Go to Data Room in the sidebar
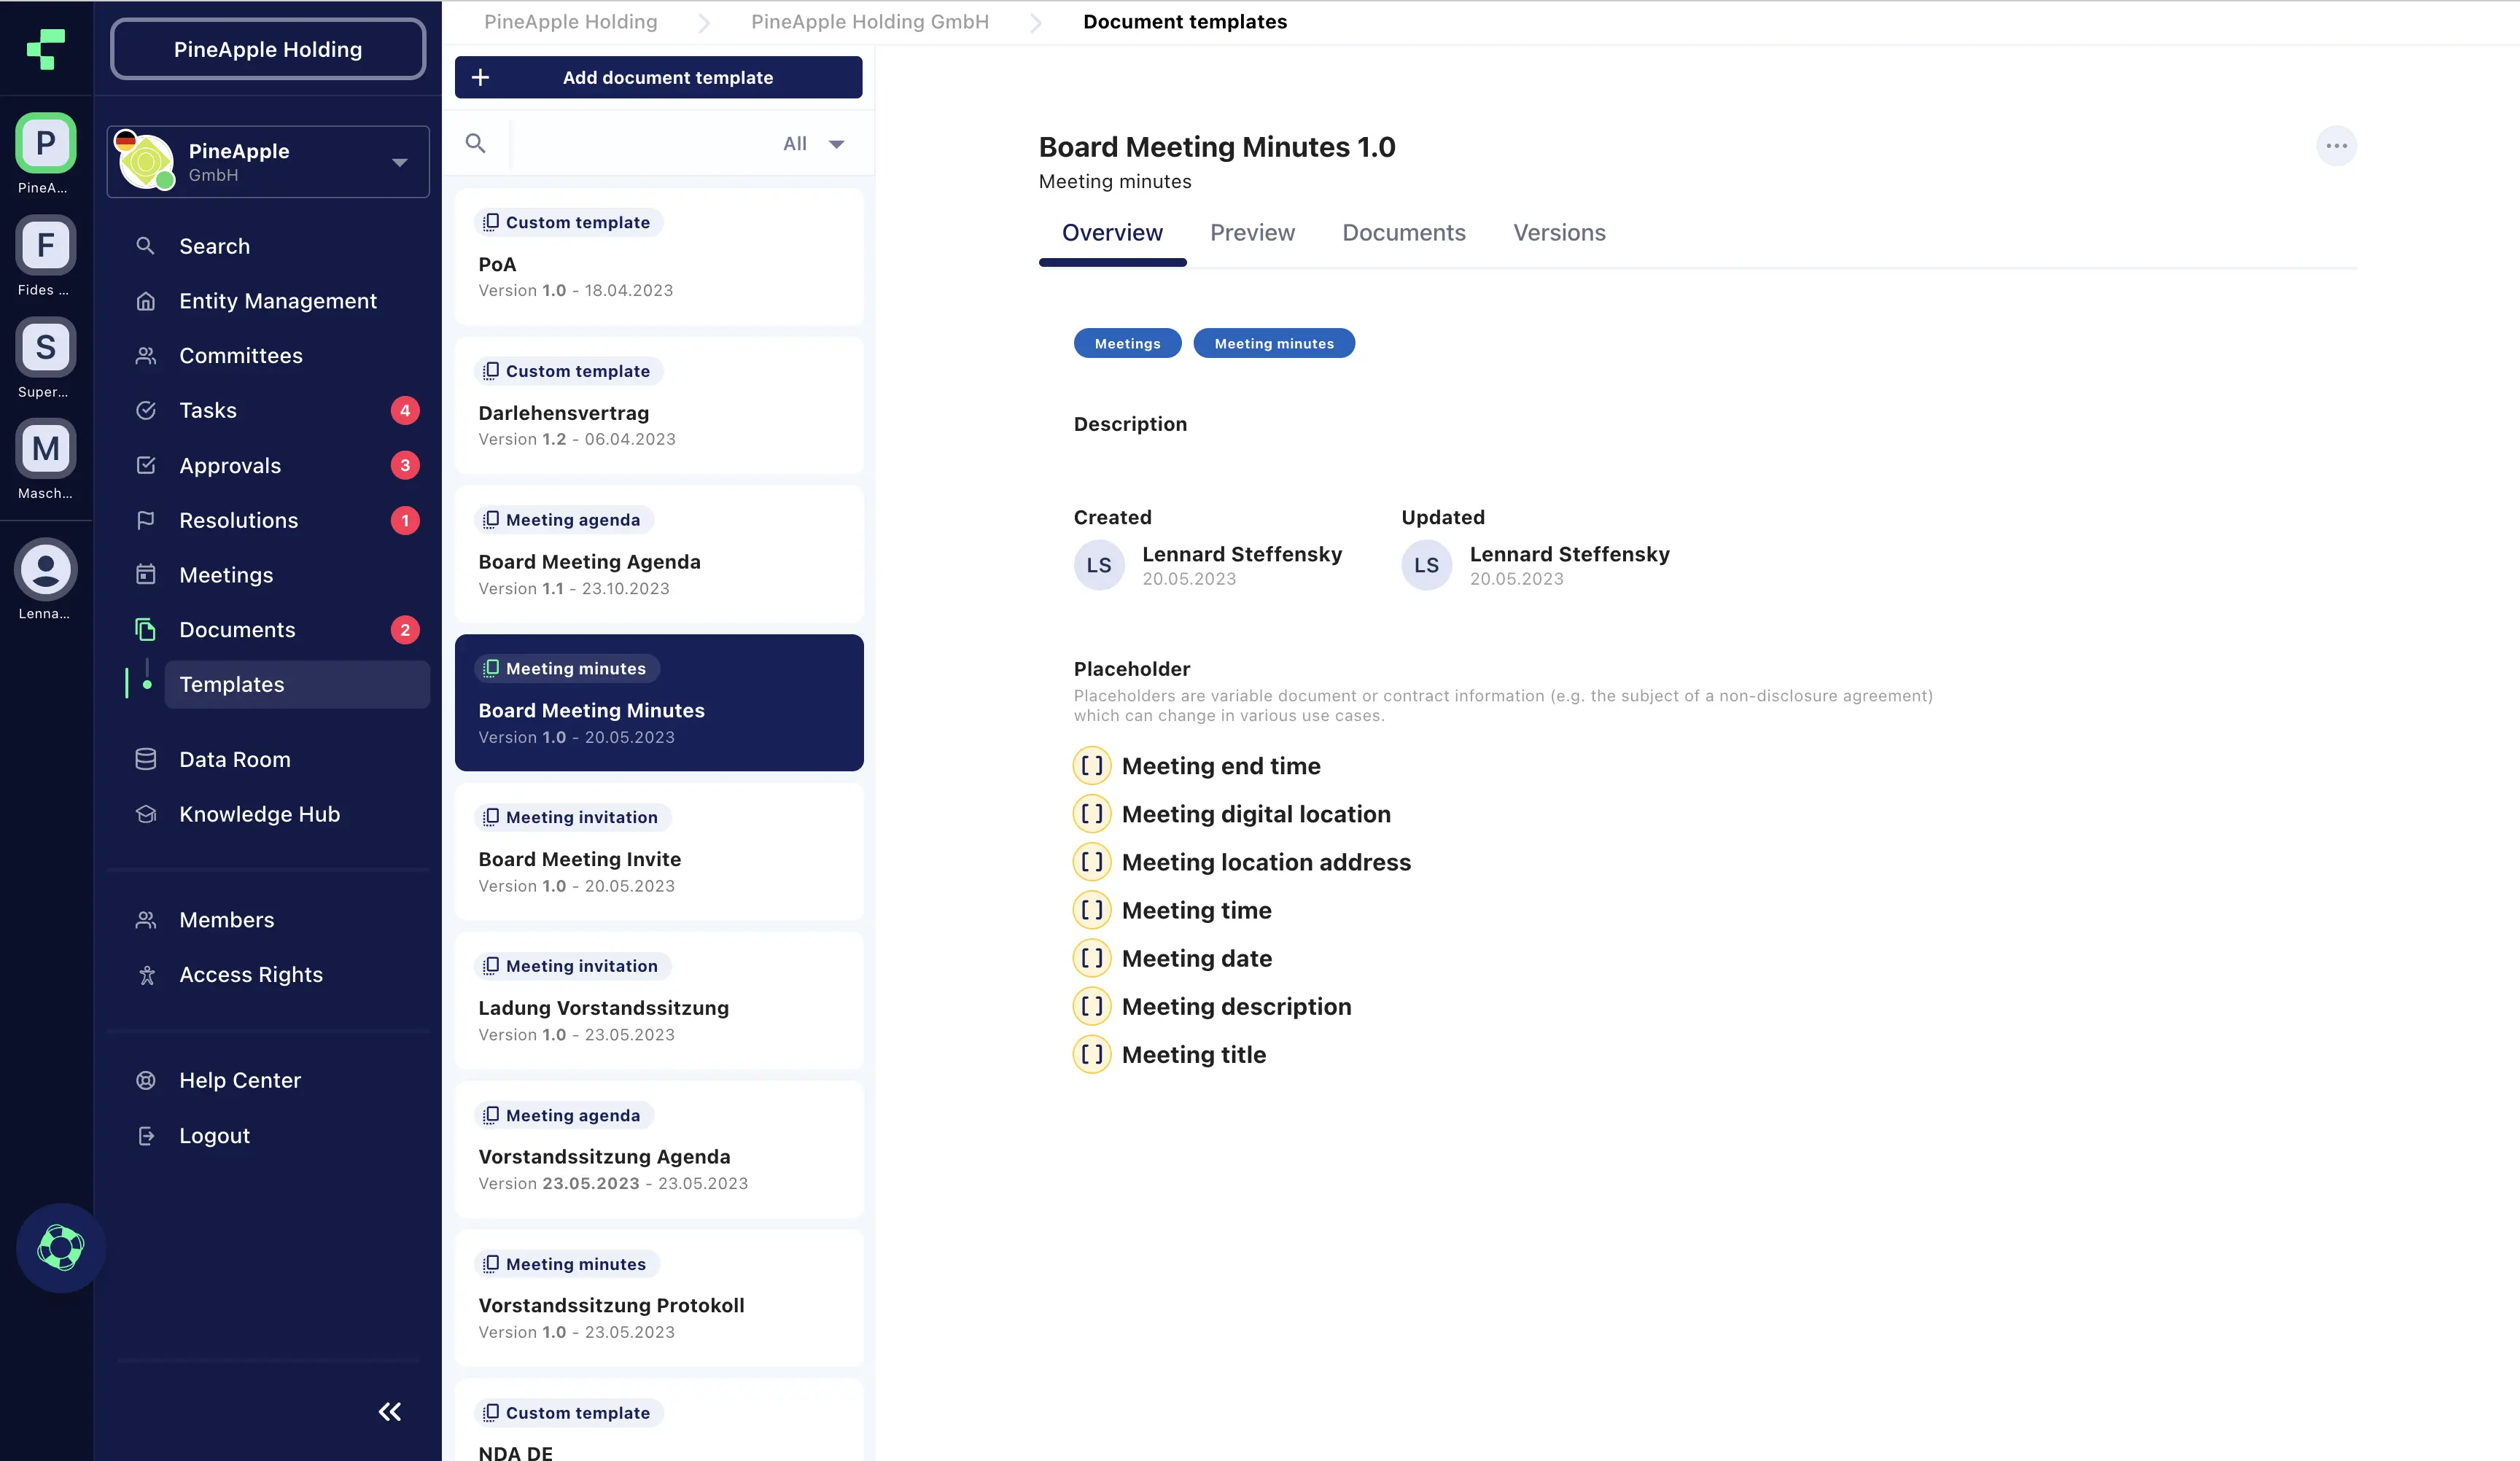 (235, 760)
